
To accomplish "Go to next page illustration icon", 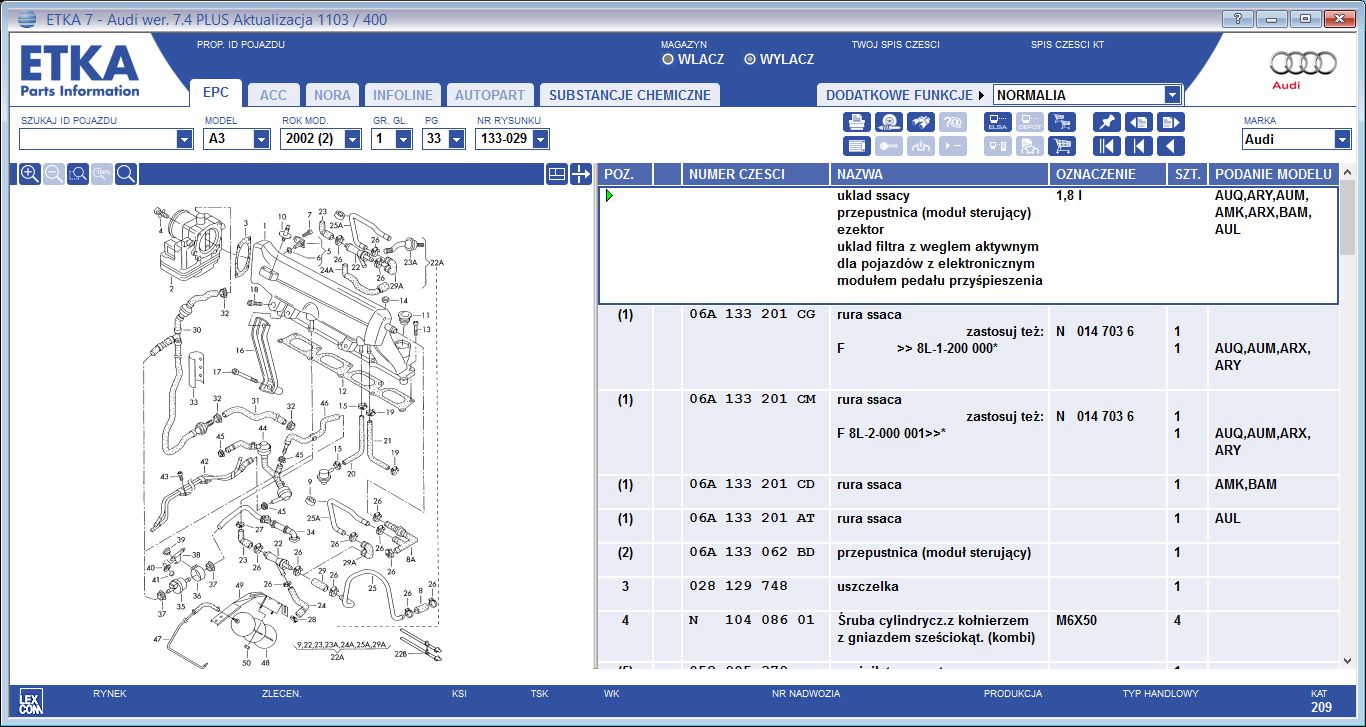I will (1171, 122).
